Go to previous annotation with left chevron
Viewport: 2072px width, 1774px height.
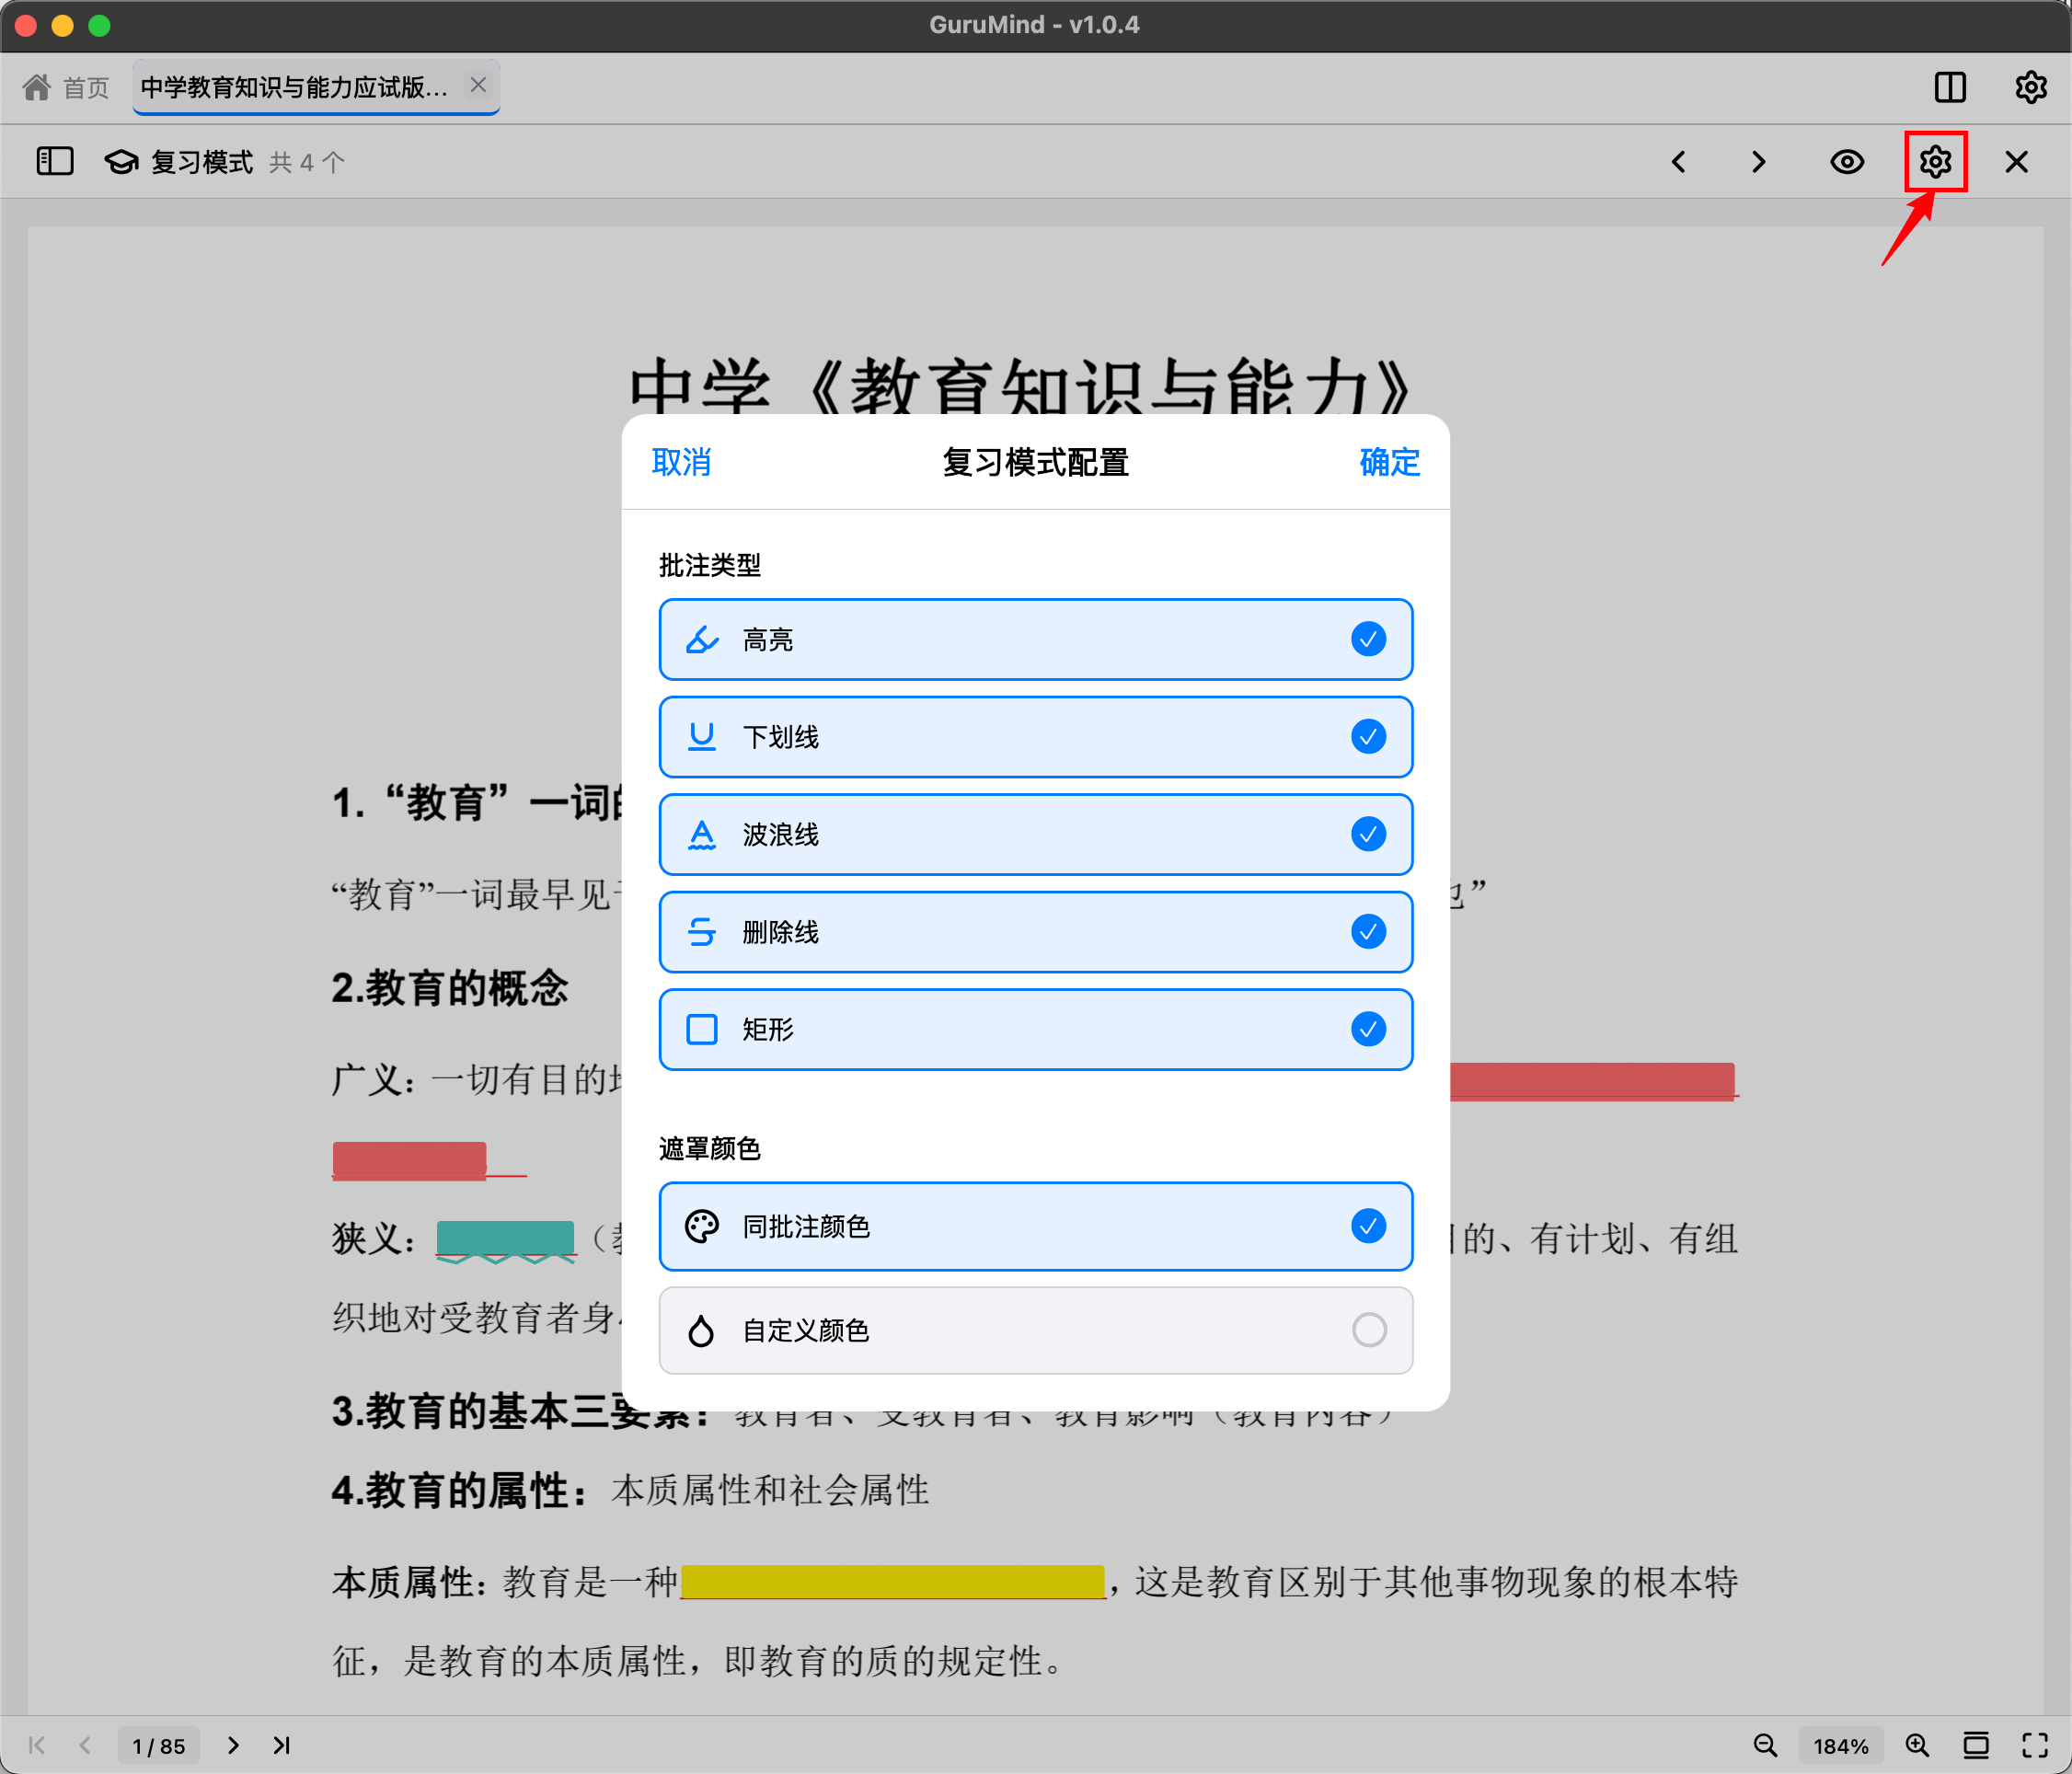tap(1678, 161)
